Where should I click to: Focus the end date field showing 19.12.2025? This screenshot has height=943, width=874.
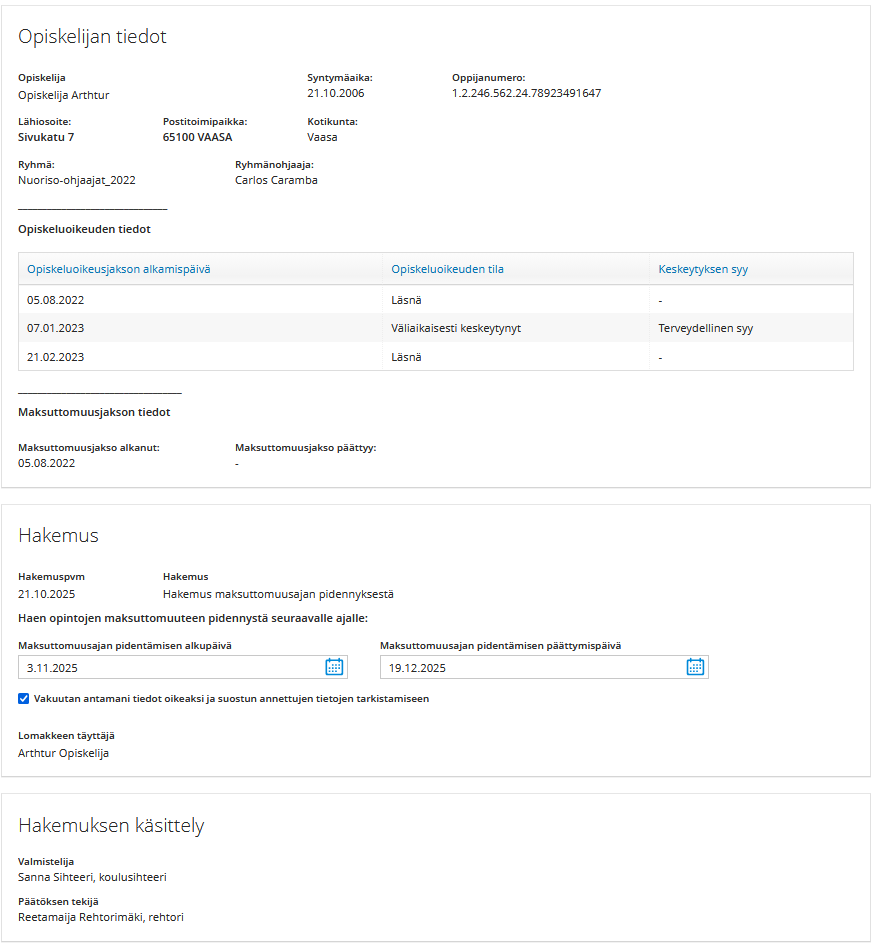click(x=530, y=667)
